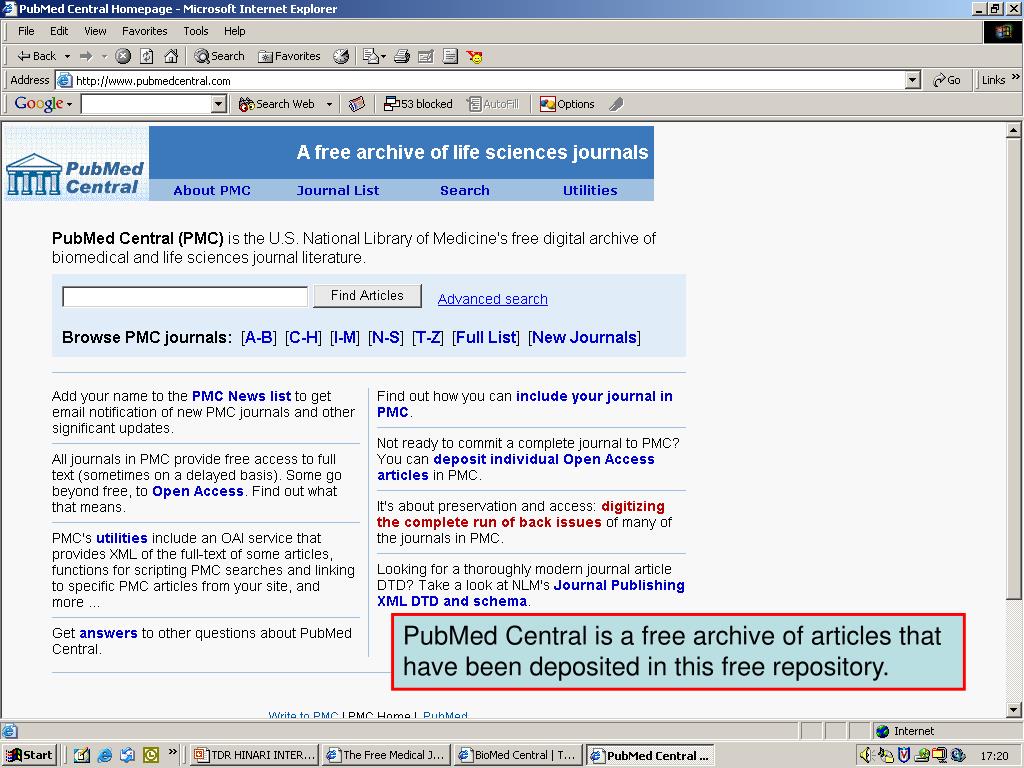Open the View menu
The height and width of the screenshot is (768, 1024).
click(95, 31)
